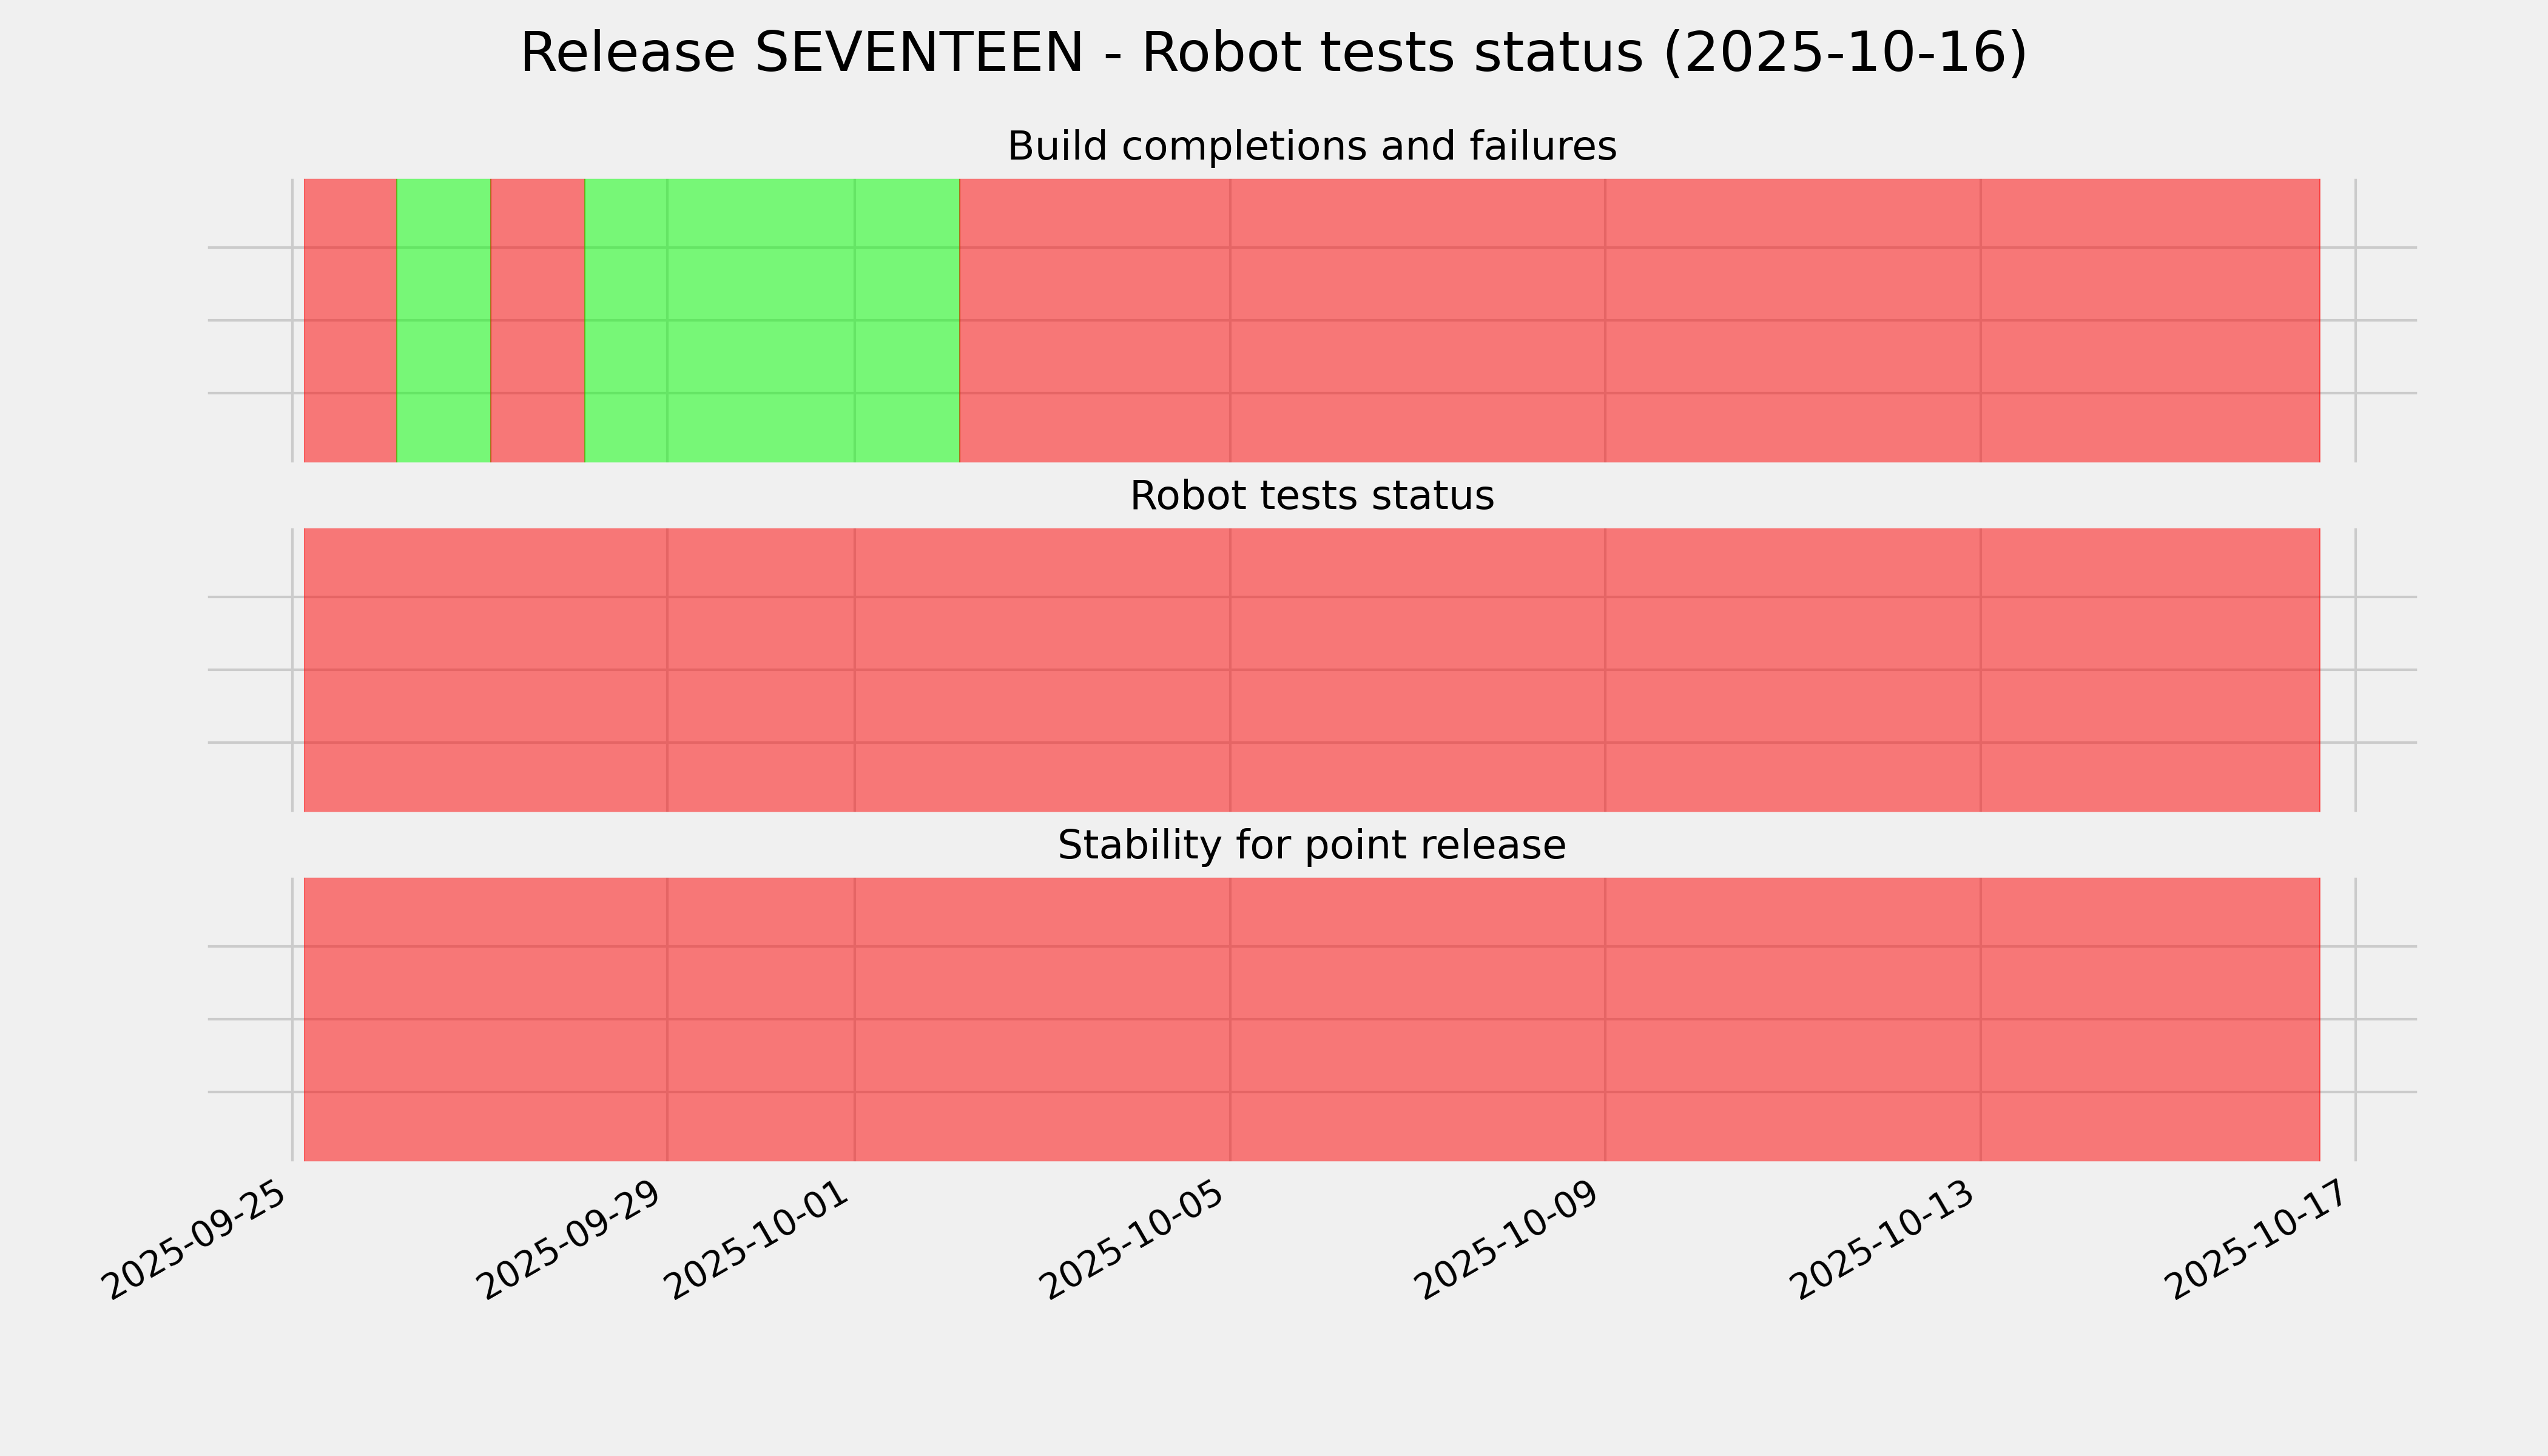Click the "Stability for point release" subplot title
Screen dimensions: 2548x1456
[1311, 846]
